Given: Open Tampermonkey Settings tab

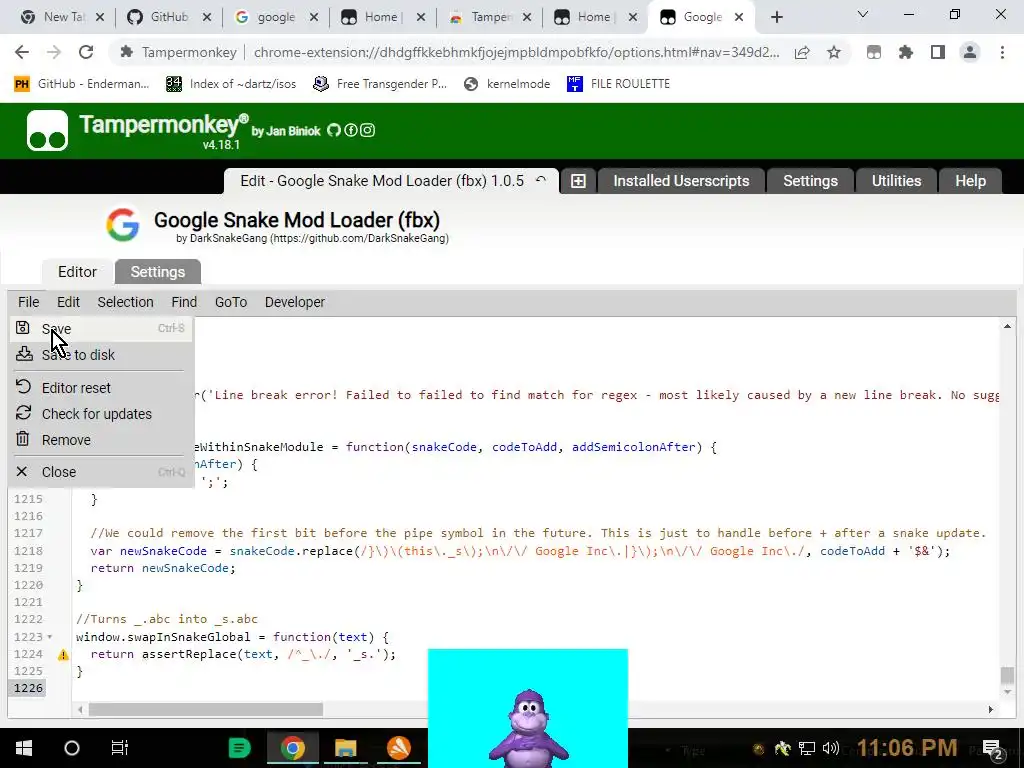Looking at the screenshot, I should click(810, 181).
